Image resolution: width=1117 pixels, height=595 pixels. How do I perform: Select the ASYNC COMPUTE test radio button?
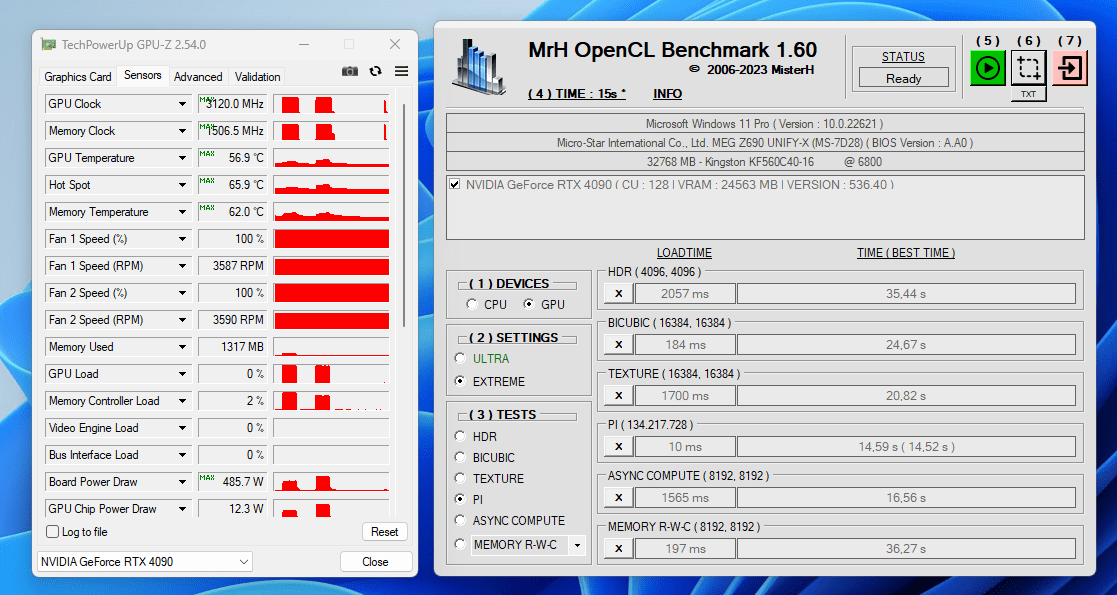460,520
